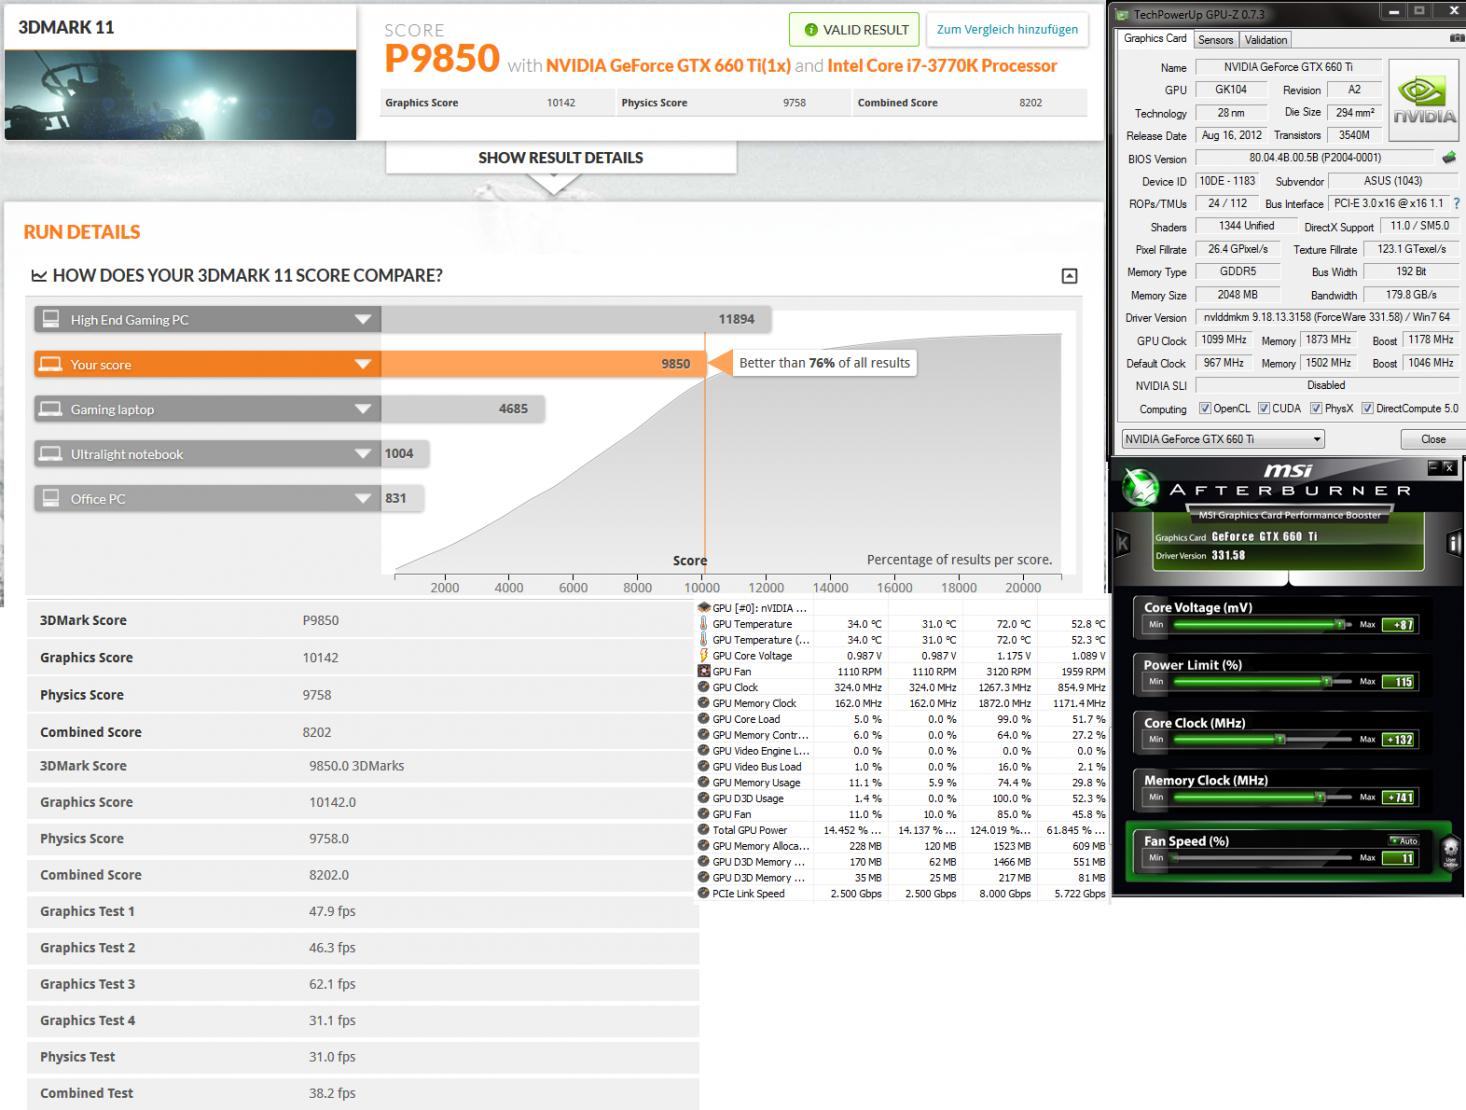Click the Ultralight notebook row icon
Screen dimensions: 1466x1110
click(49, 454)
